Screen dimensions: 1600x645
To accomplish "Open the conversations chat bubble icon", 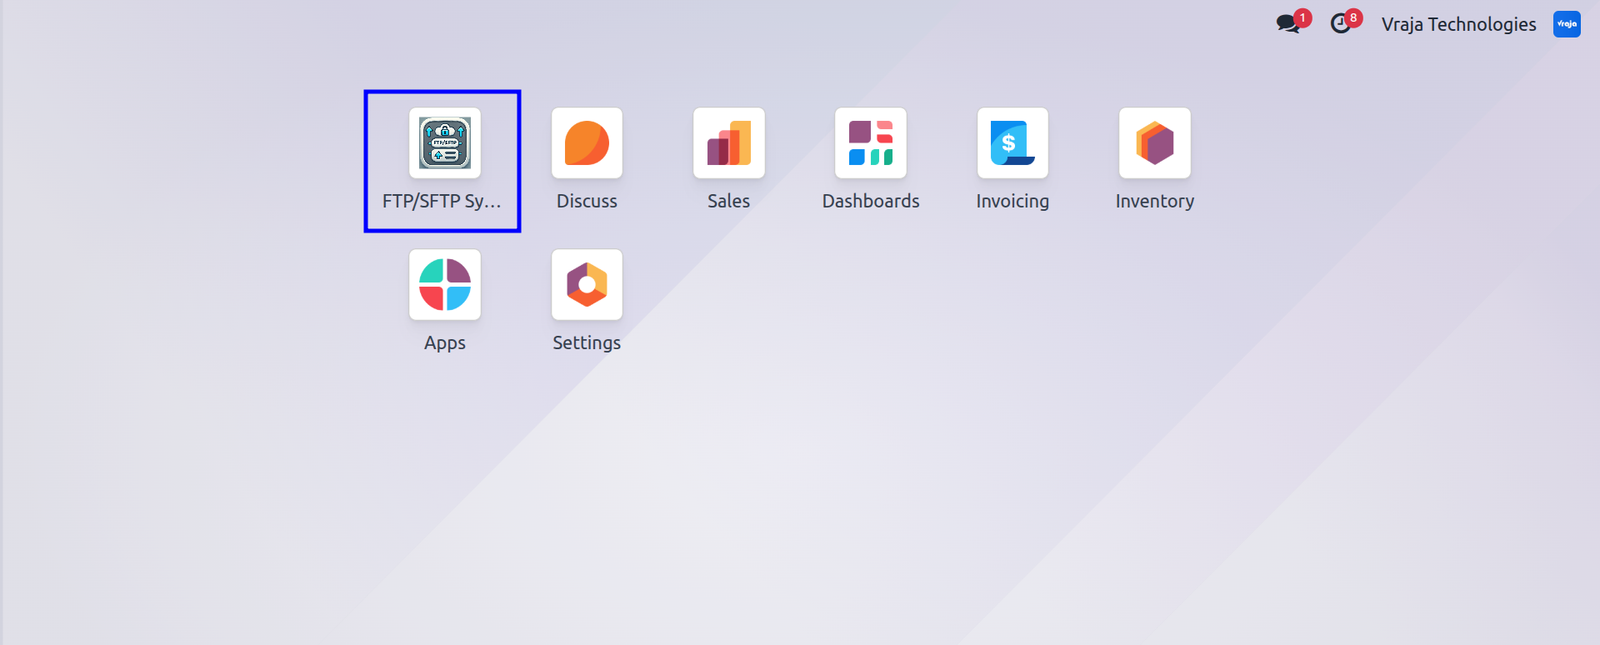I will pyautogui.click(x=1290, y=23).
